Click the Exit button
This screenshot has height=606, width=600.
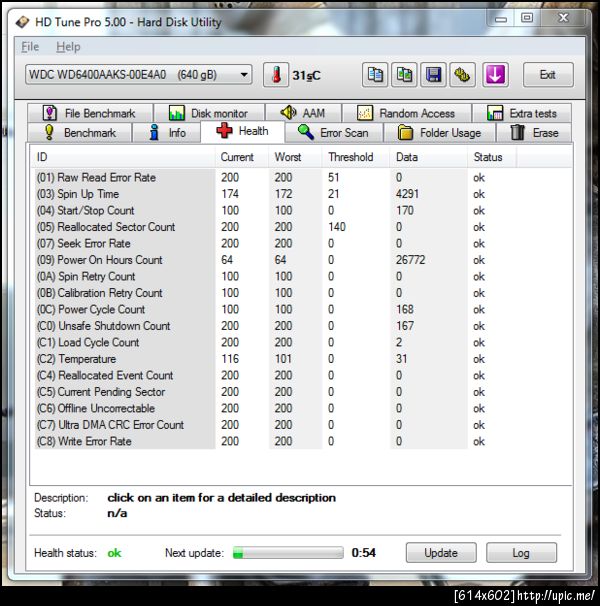(548, 75)
